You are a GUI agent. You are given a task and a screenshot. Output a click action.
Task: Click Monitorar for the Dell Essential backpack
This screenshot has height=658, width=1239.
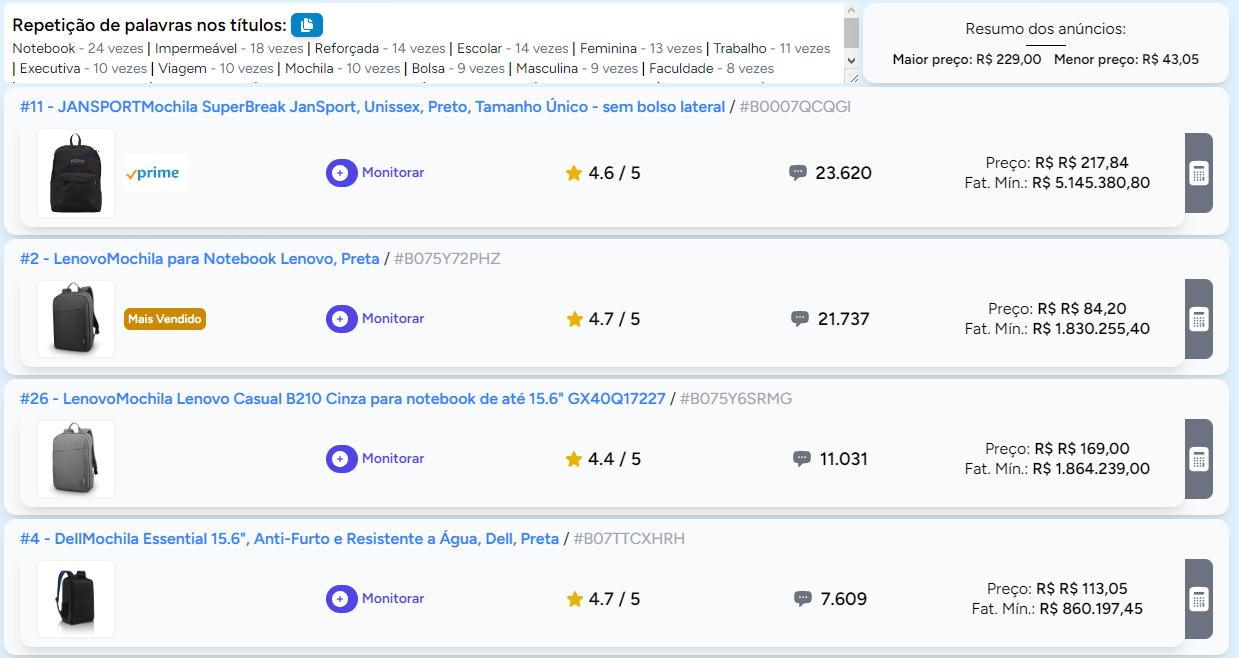pos(392,599)
